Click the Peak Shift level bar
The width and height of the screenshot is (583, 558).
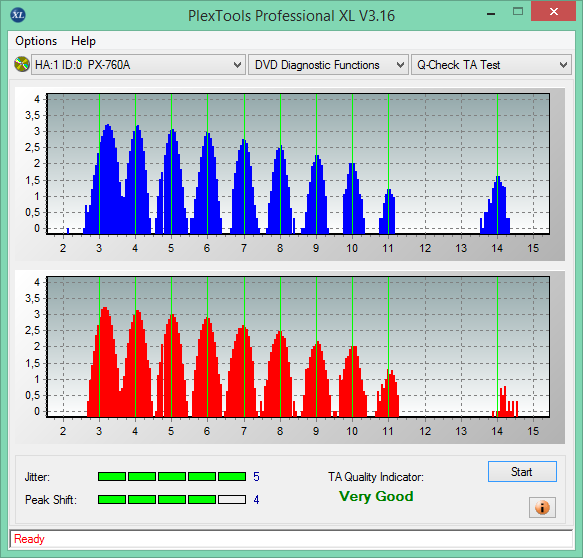click(172, 499)
